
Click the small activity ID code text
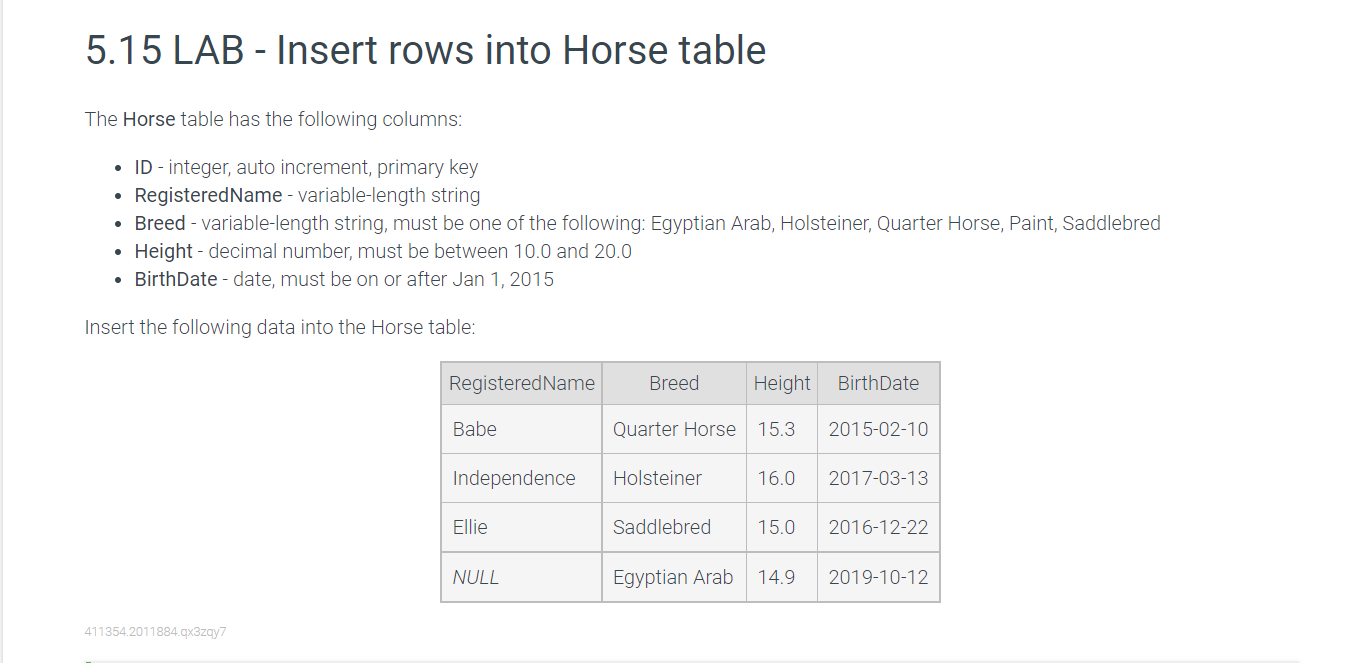156,631
